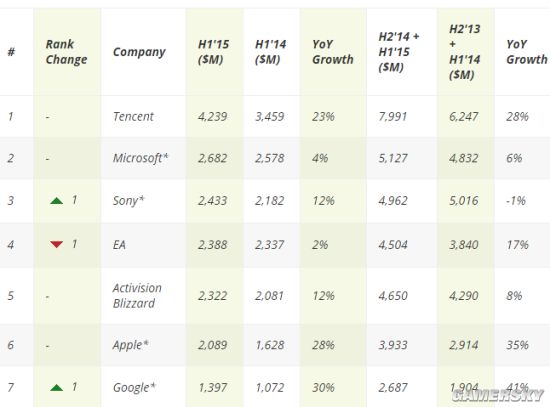The image size is (550, 407).
Task: Click the green up arrow in Sony row
Action: point(56,201)
